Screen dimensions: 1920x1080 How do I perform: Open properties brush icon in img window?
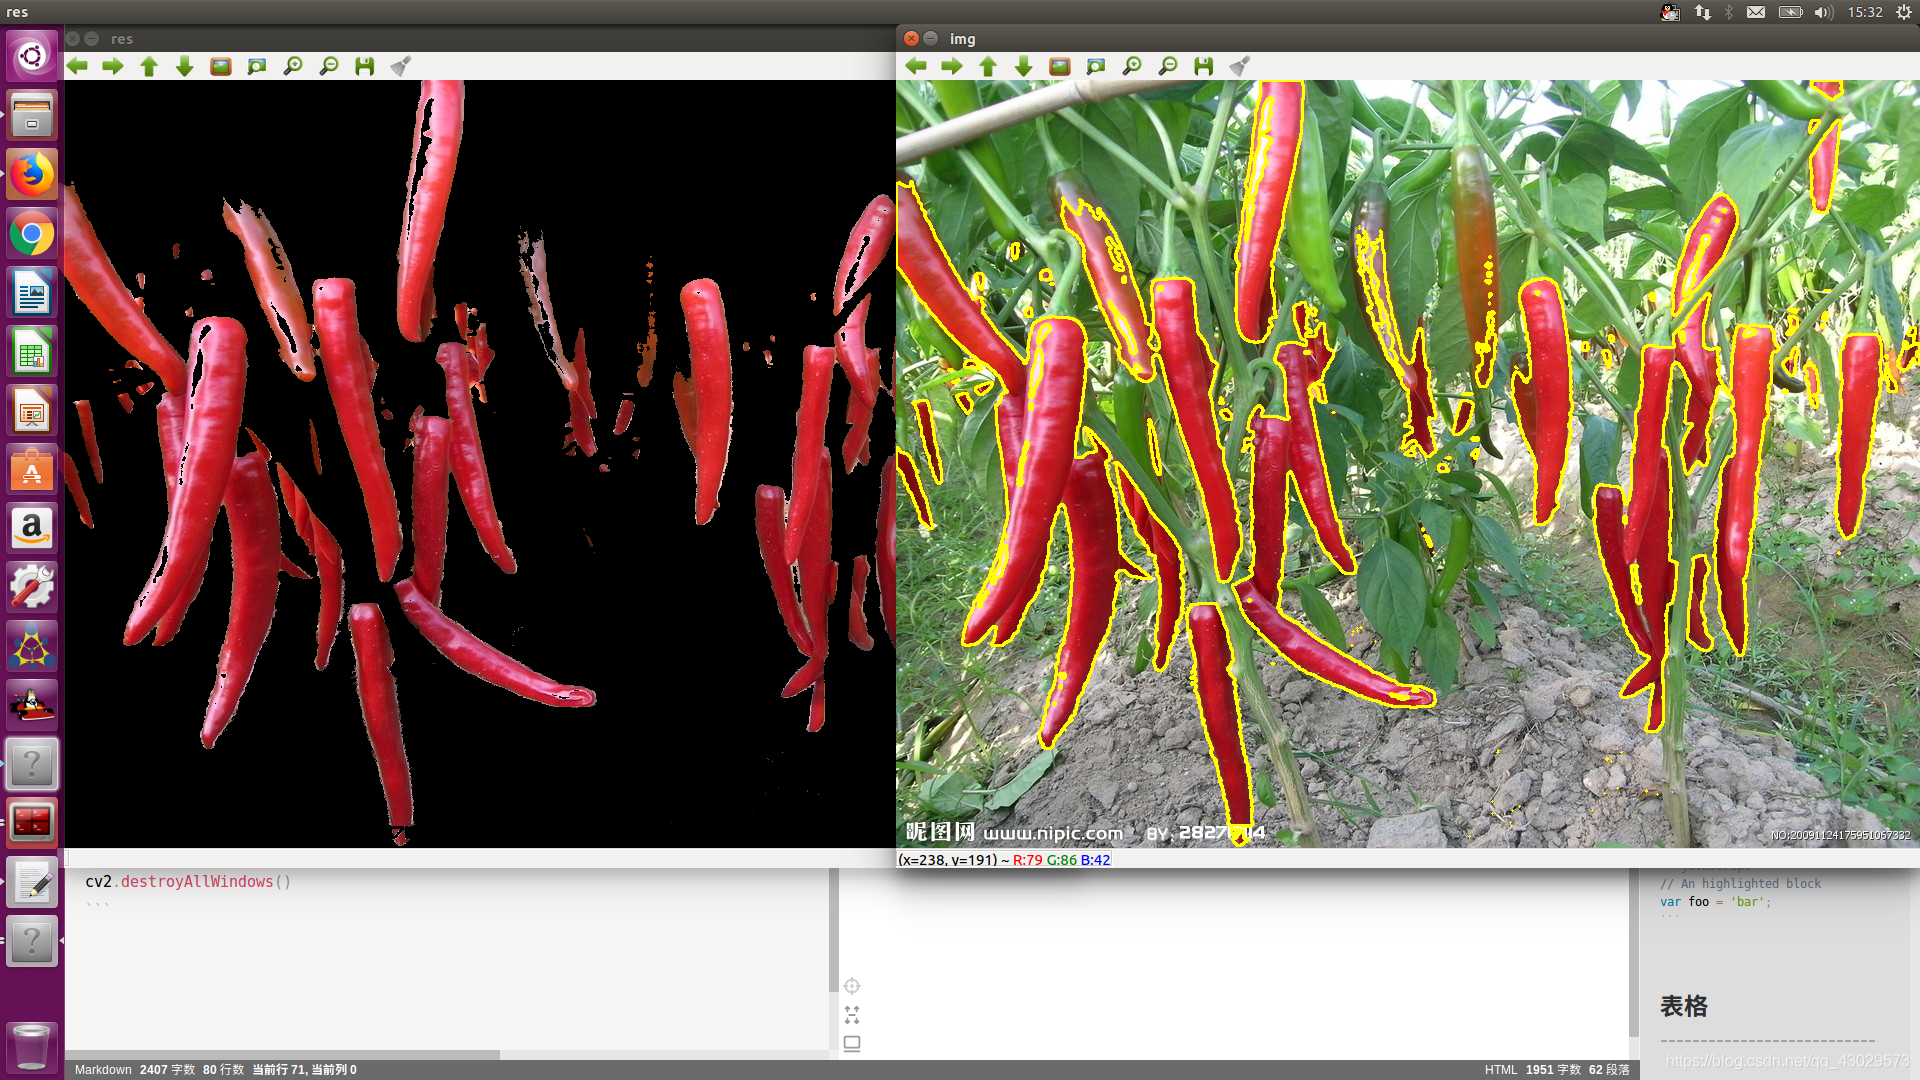(1240, 66)
